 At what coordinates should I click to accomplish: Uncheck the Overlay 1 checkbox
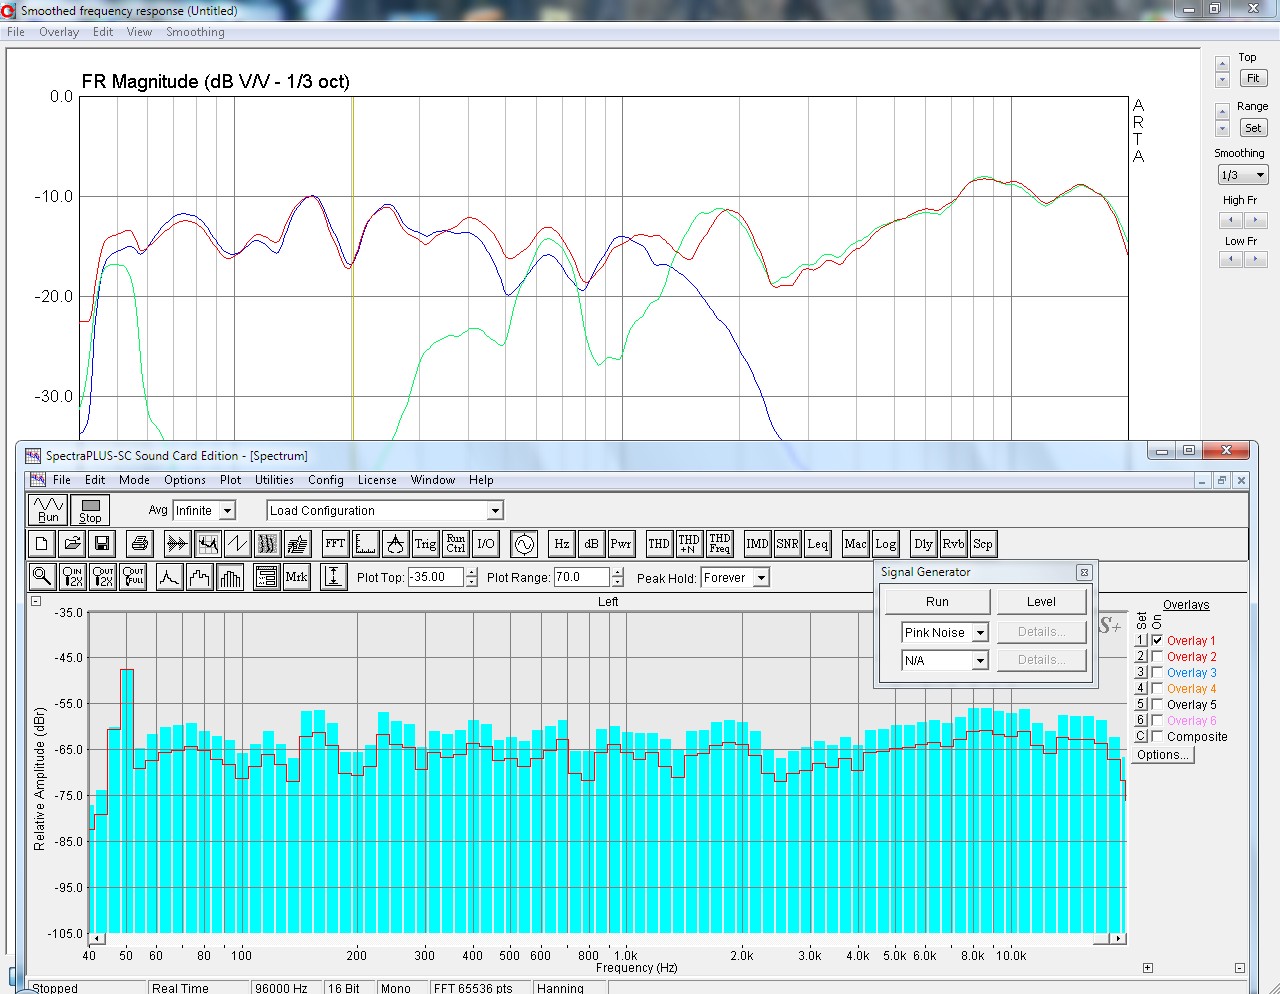tap(1157, 641)
